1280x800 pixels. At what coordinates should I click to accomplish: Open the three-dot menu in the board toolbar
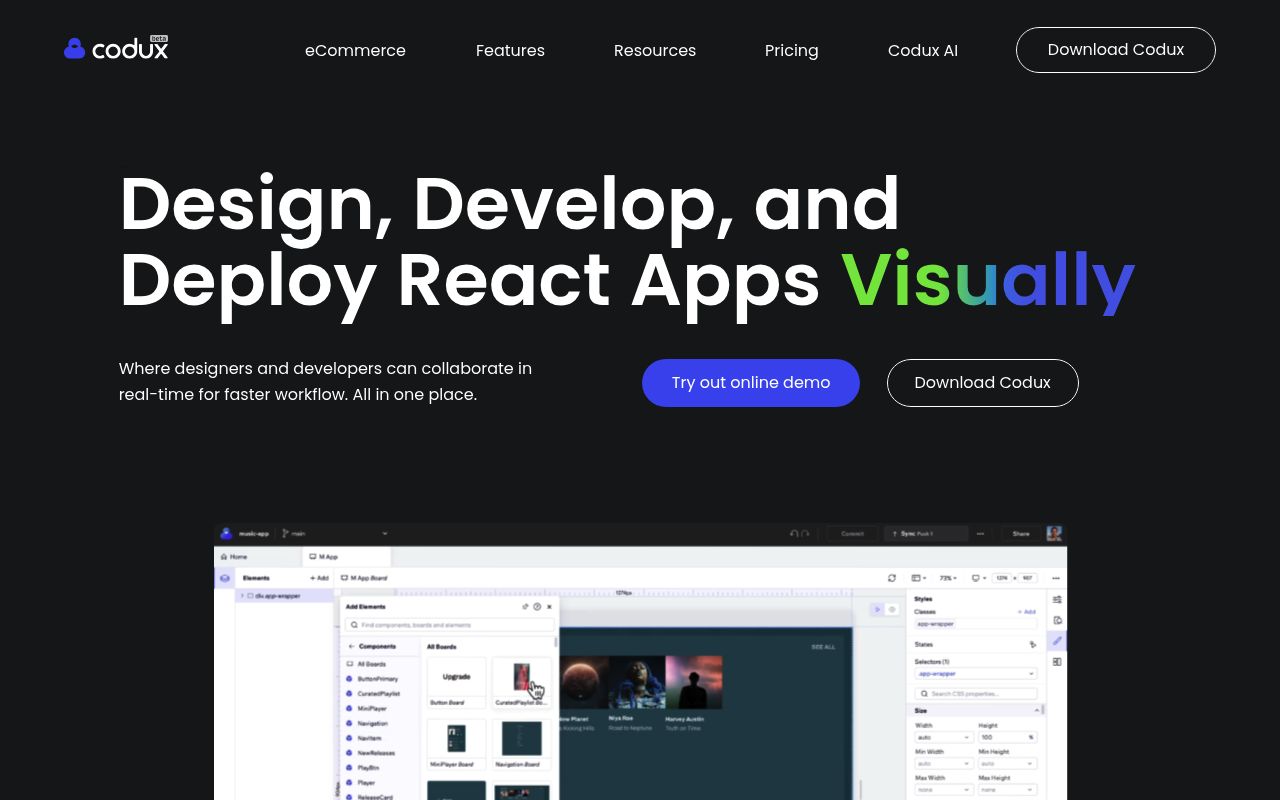[x=1056, y=578]
